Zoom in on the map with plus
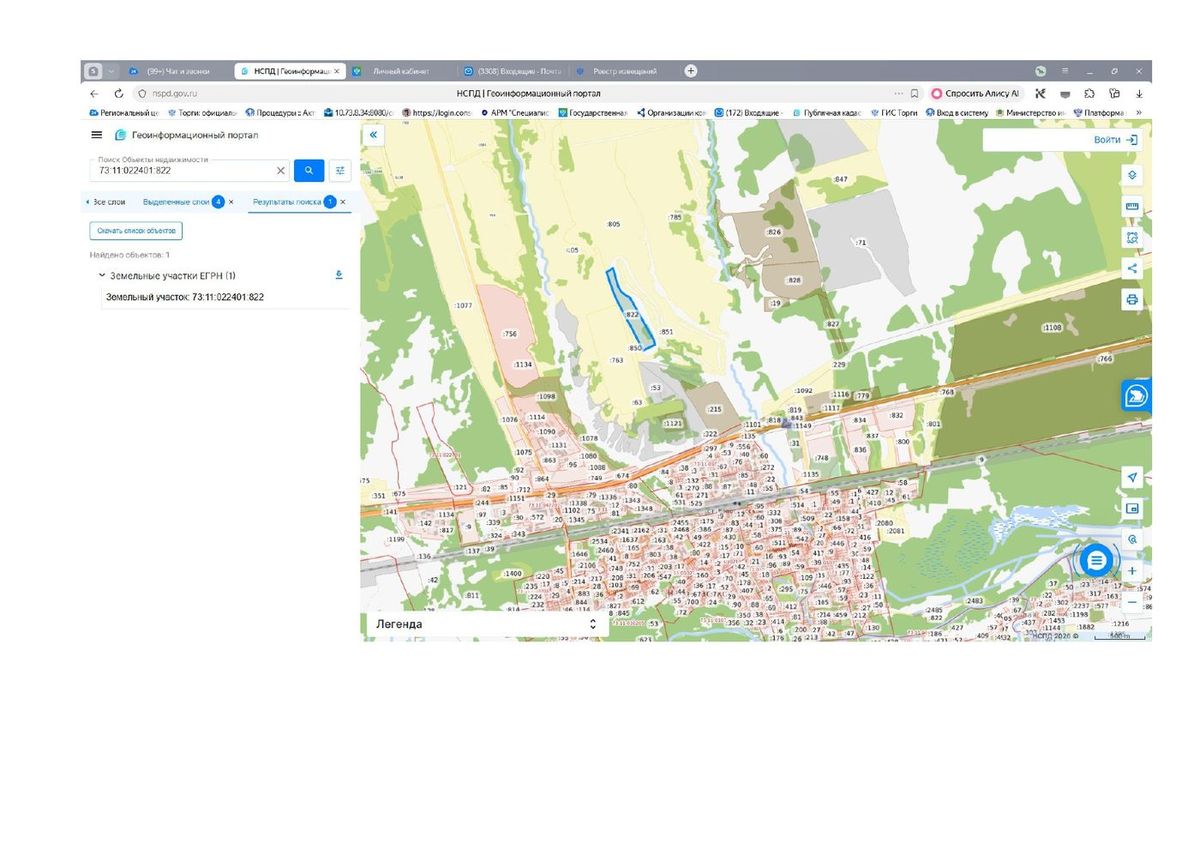The image size is (1200, 849). click(x=1132, y=570)
